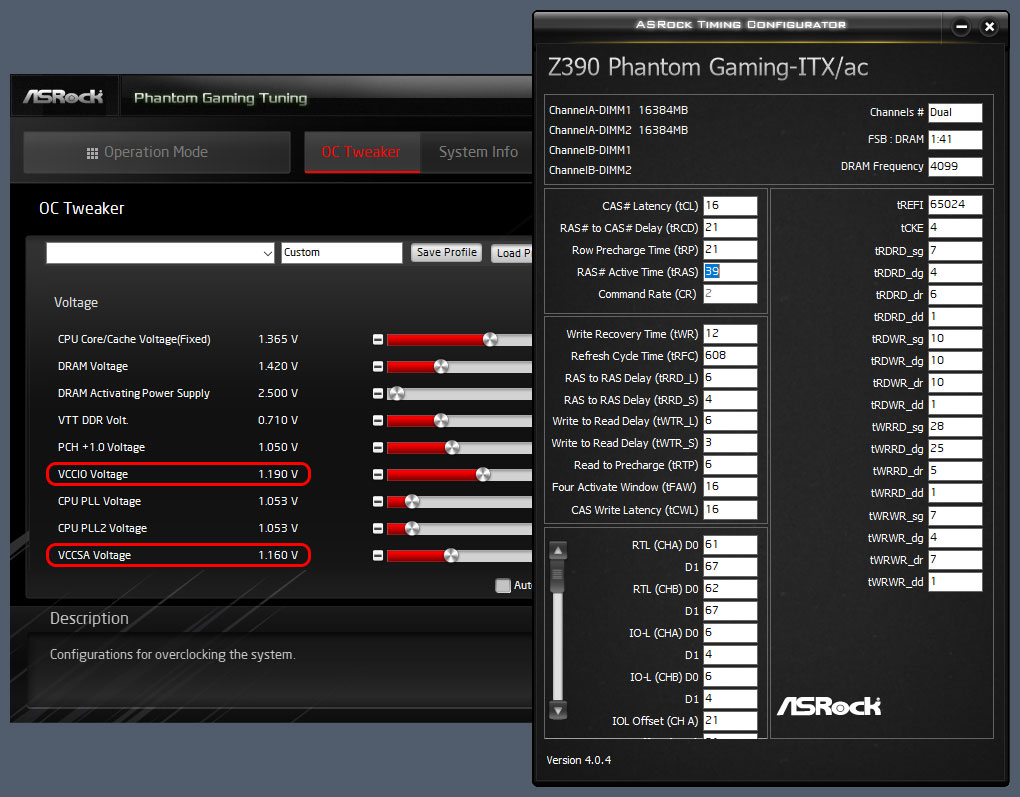The image size is (1020, 797).
Task: Click Save Profile button
Action: point(446,252)
